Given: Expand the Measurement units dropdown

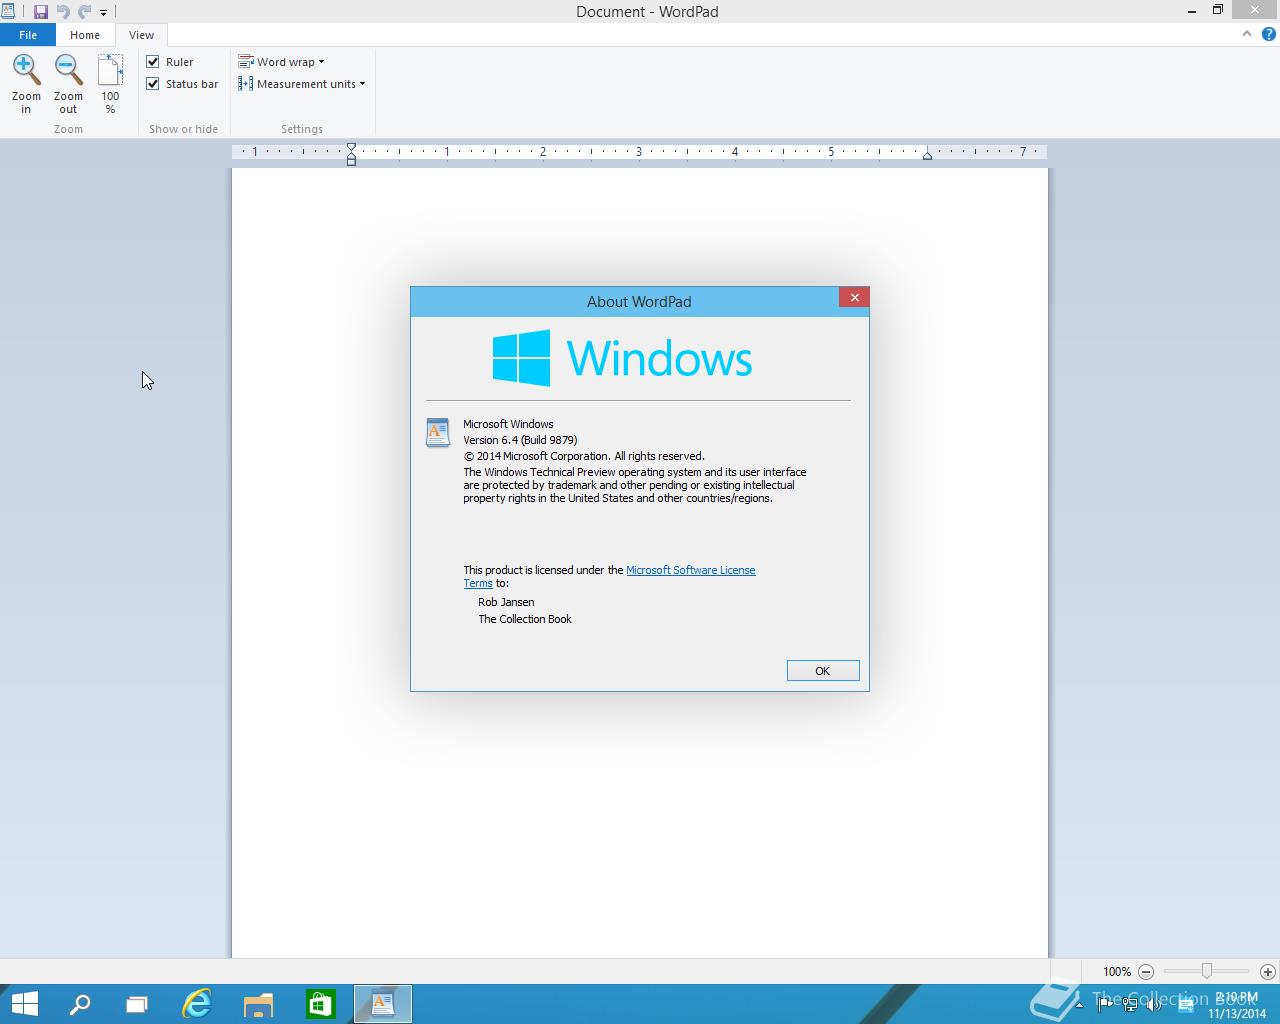Looking at the screenshot, I should click(x=301, y=84).
